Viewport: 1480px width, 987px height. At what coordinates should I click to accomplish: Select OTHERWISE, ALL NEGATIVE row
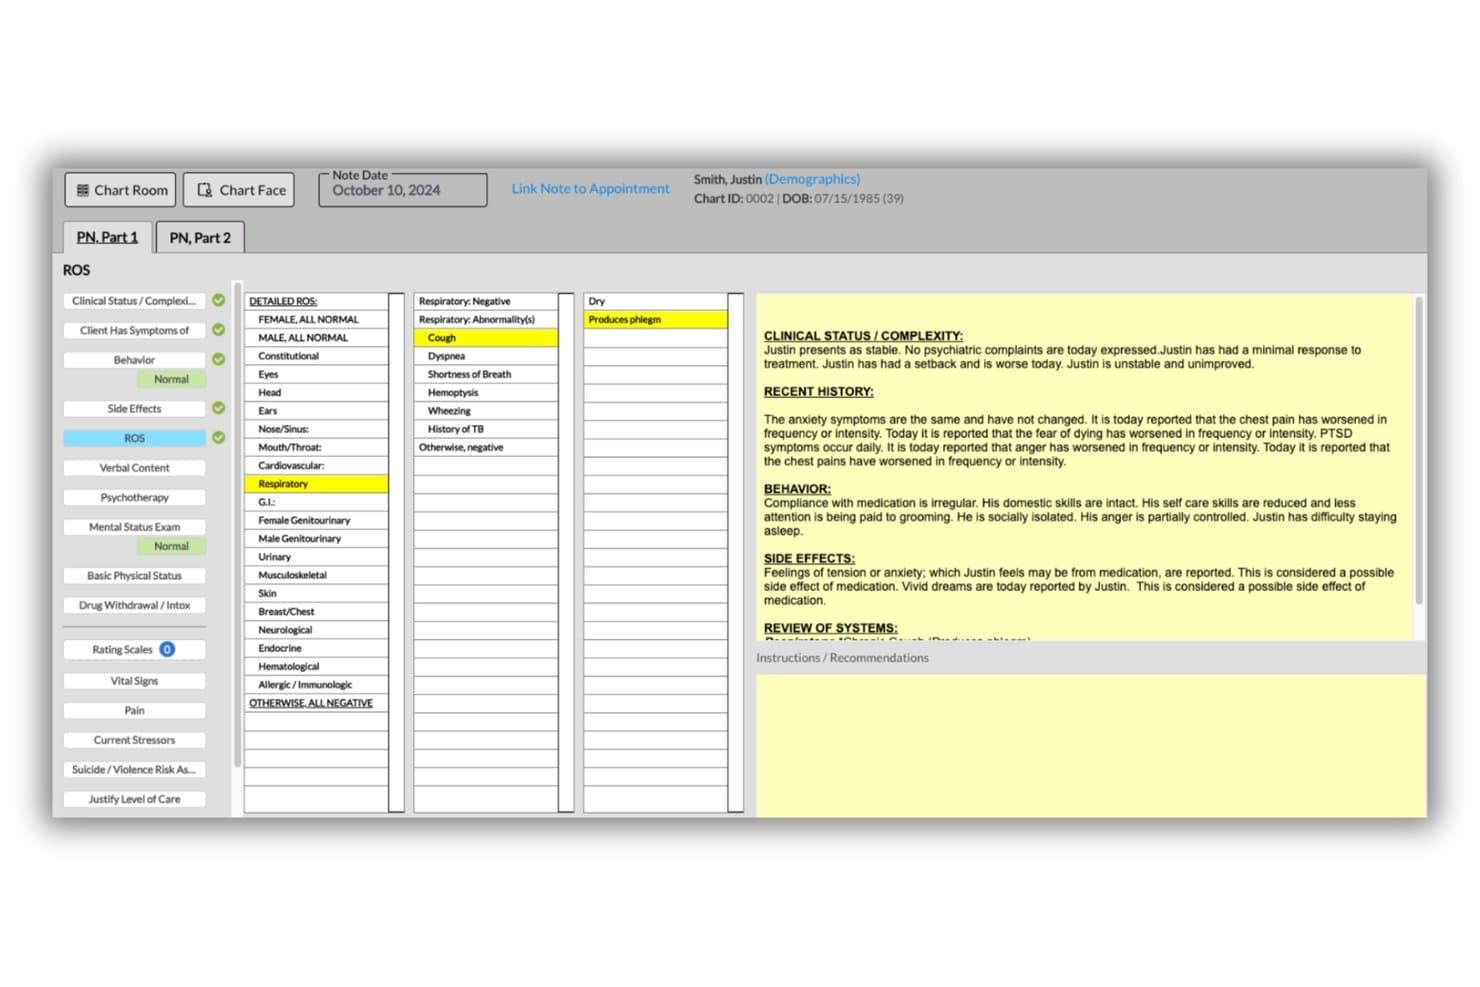[x=316, y=703]
